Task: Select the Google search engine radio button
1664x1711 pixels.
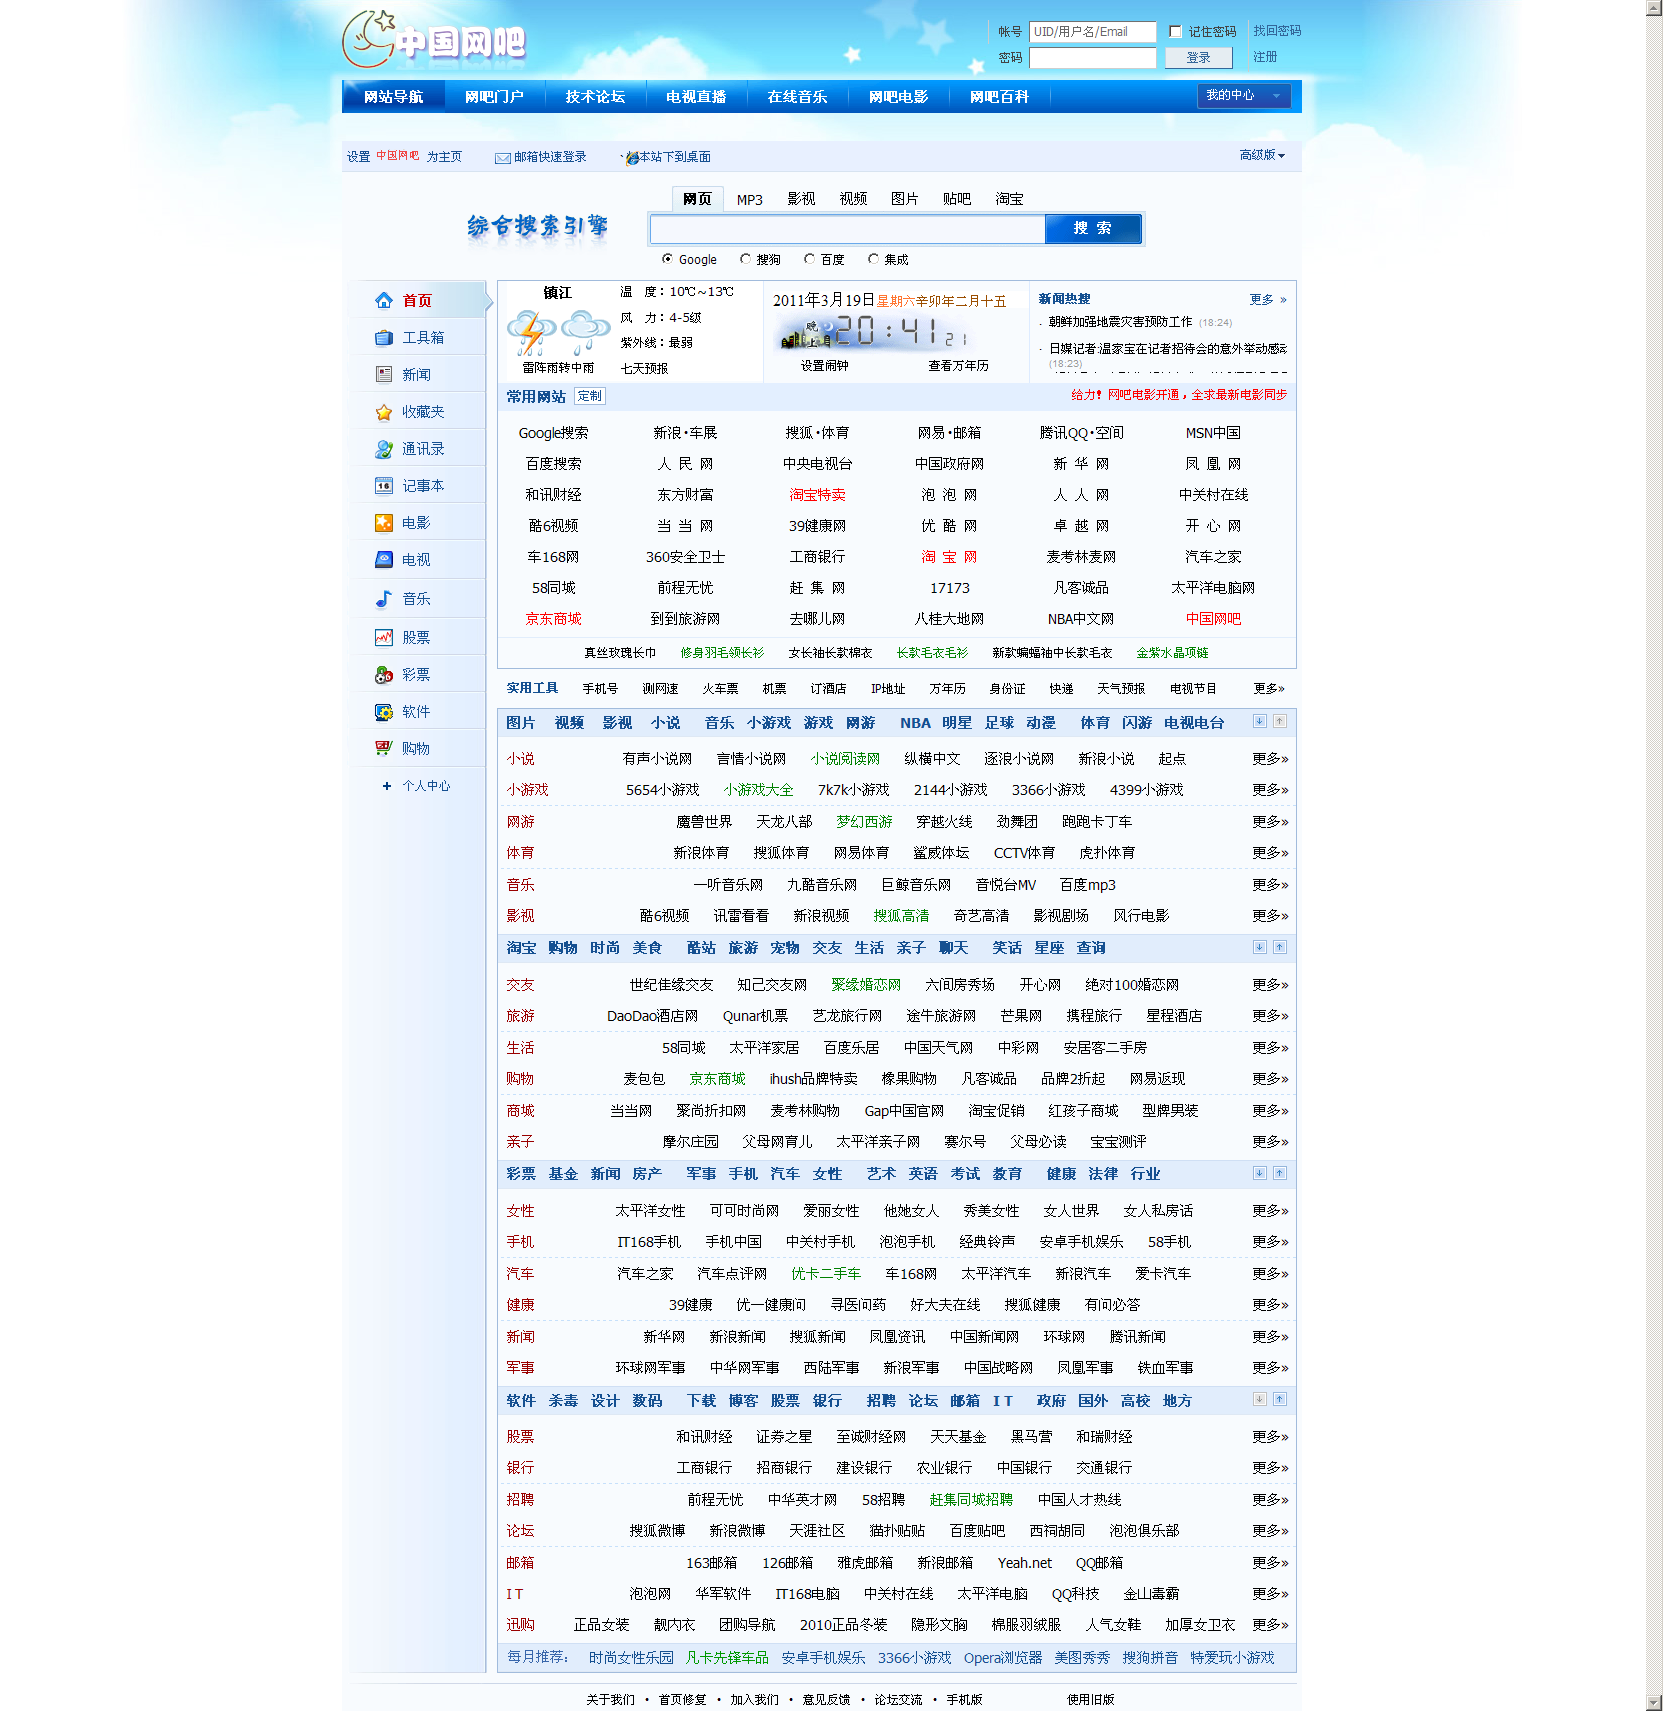Action: point(667,259)
